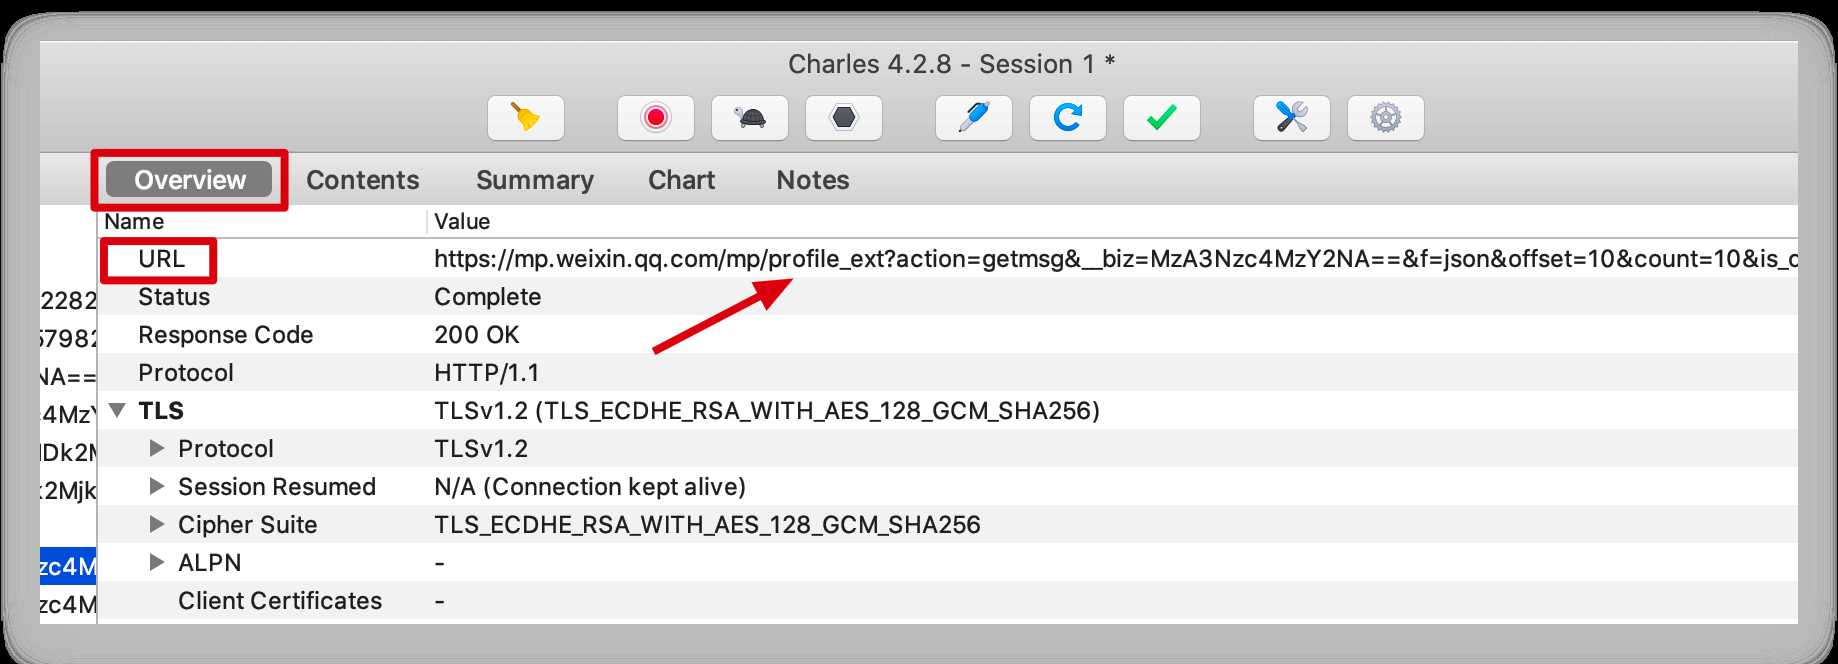The height and width of the screenshot is (664, 1838).
Task: Compose a new request with the pen icon
Action: pyautogui.click(x=974, y=118)
